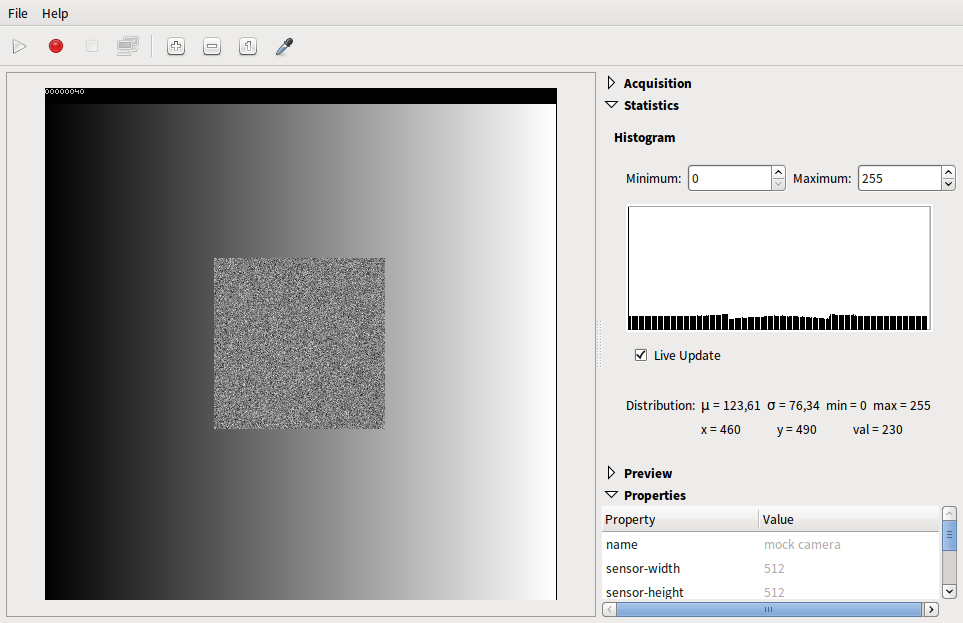Image resolution: width=963 pixels, height=623 pixels.
Task: Open the File menu
Action: (x=18, y=13)
